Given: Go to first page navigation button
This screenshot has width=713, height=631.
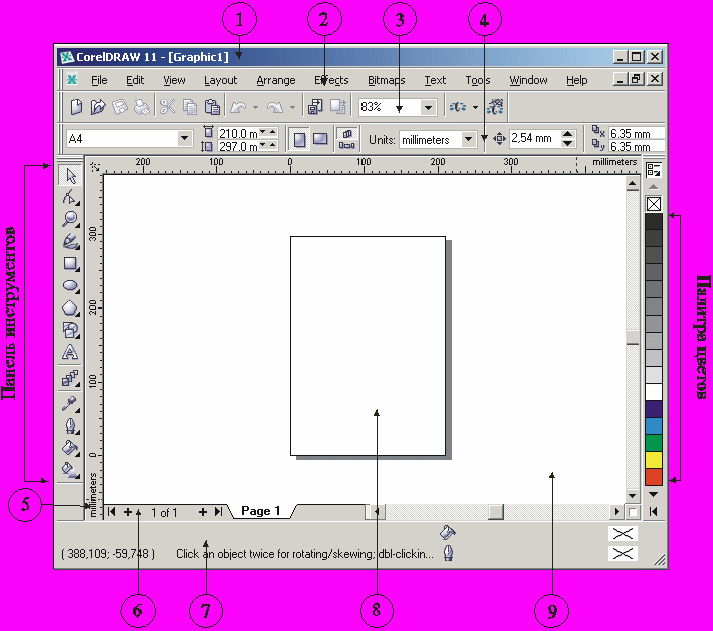Looking at the screenshot, I should (111, 512).
